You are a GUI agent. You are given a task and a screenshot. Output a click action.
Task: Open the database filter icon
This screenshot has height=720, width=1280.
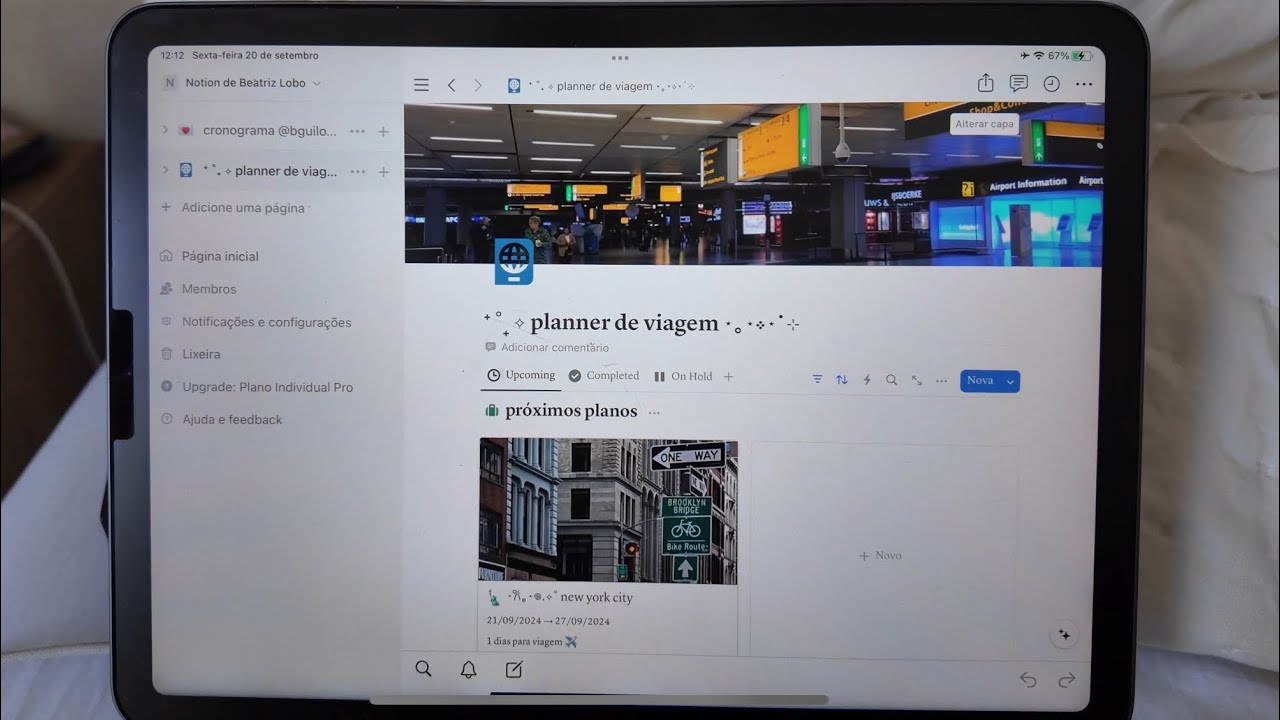click(x=817, y=380)
